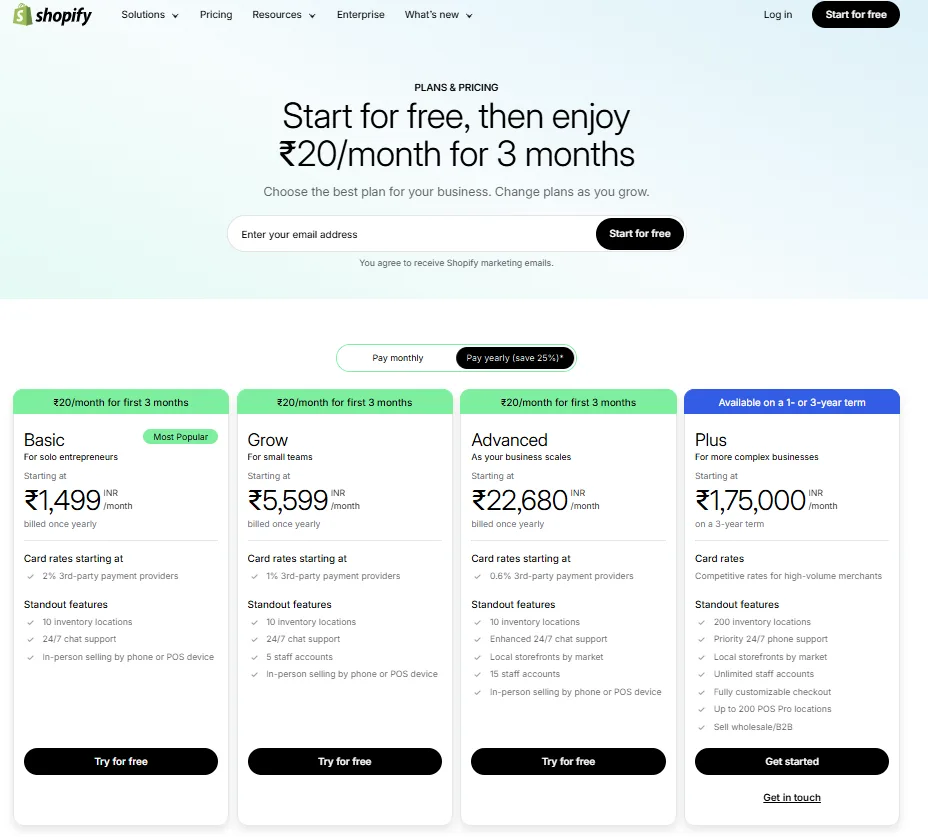Image resolution: width=928 pixels, height=837 pixels.
Task: Click Get in touch under Plus plan
Action: point(792,798)
